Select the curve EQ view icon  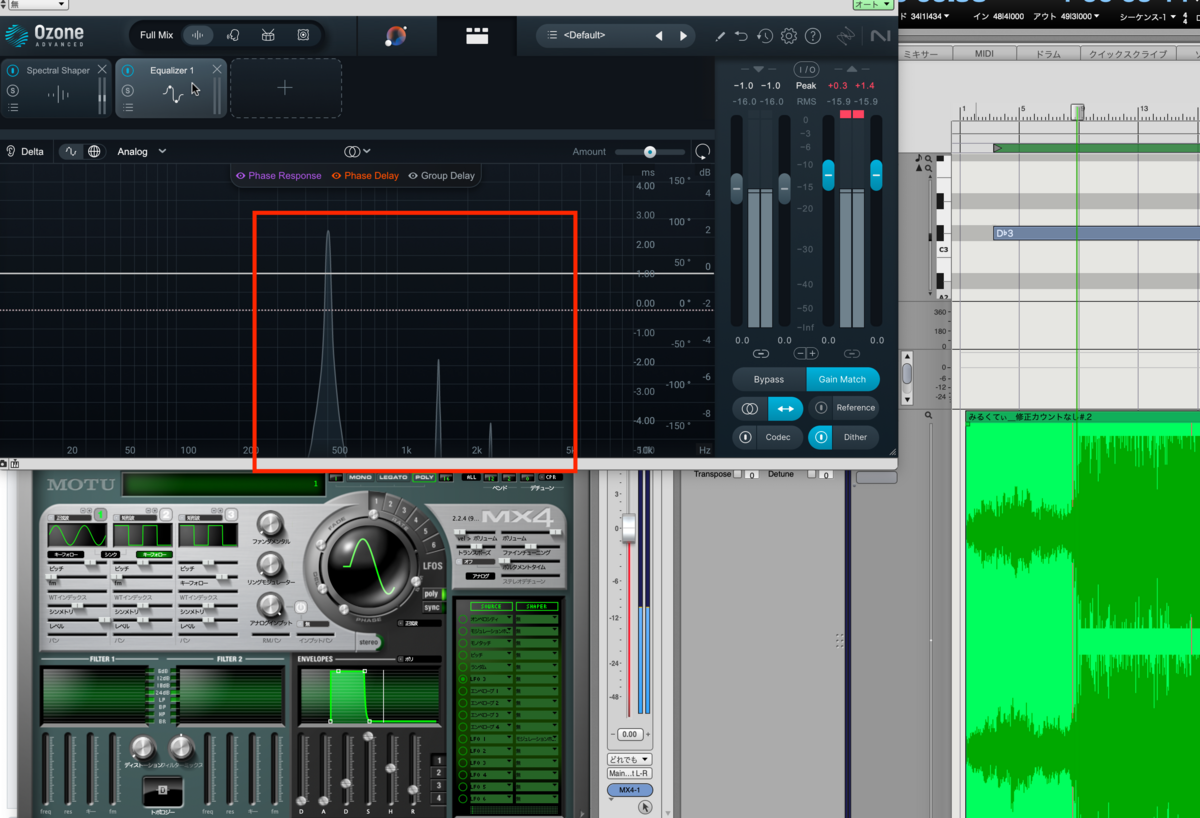pyautogui.click(x=71, y=152)
